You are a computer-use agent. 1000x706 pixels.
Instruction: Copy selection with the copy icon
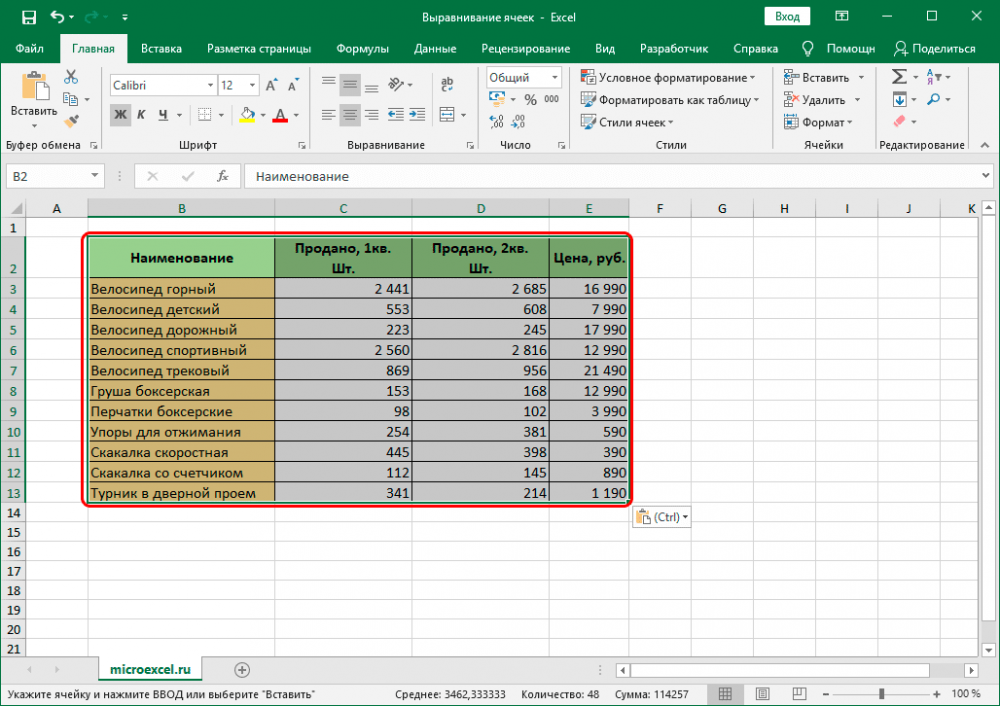tap(71, 99)
